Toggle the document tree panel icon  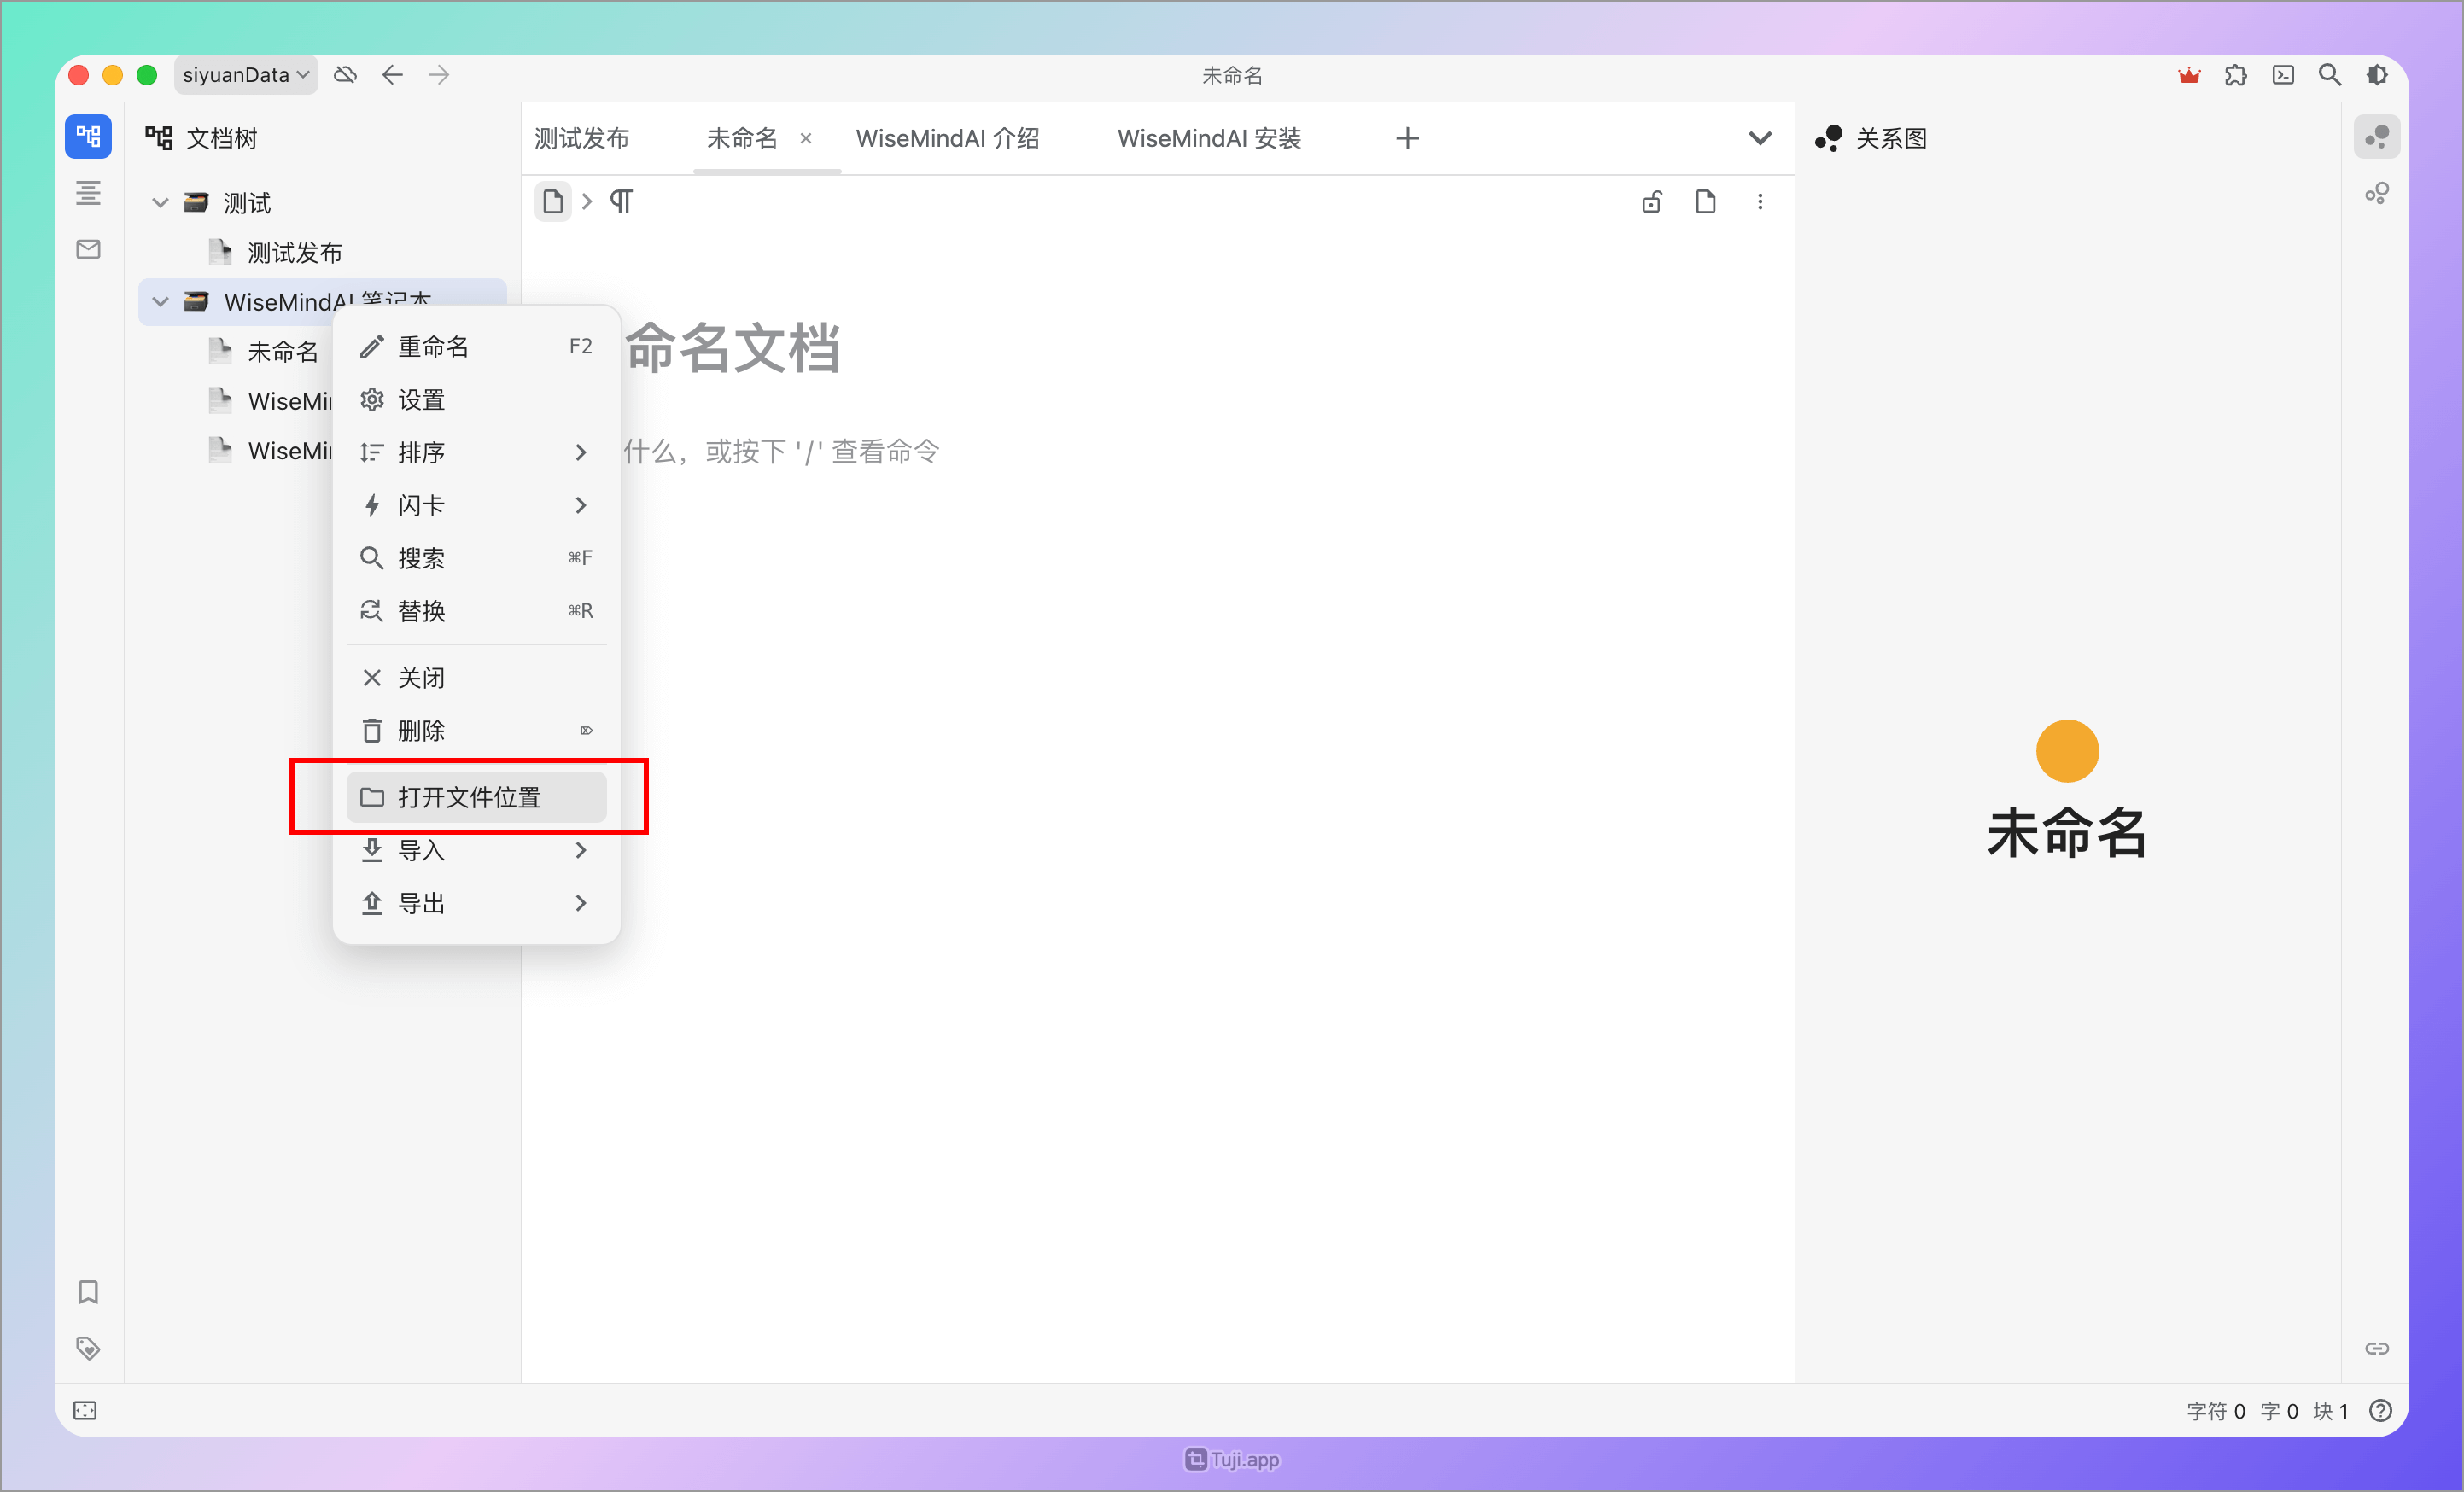[x=88, y=136]
